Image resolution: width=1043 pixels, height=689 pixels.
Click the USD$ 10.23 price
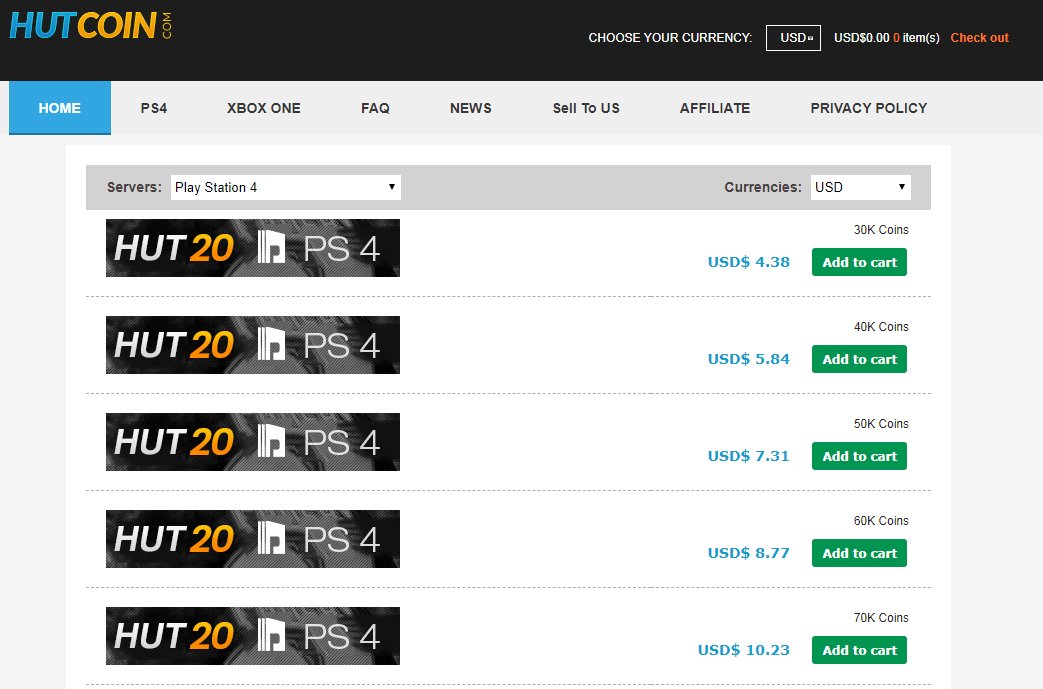(x=744, y=650)
